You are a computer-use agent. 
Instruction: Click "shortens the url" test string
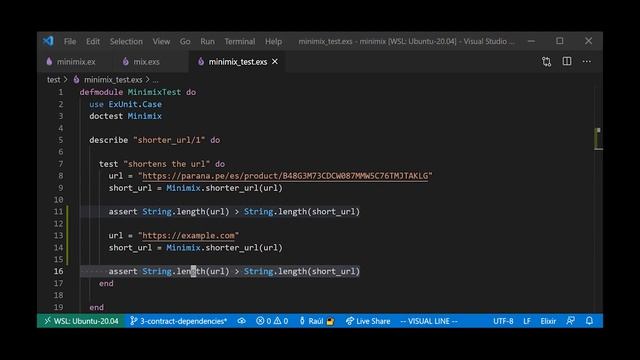click(167, 164)
